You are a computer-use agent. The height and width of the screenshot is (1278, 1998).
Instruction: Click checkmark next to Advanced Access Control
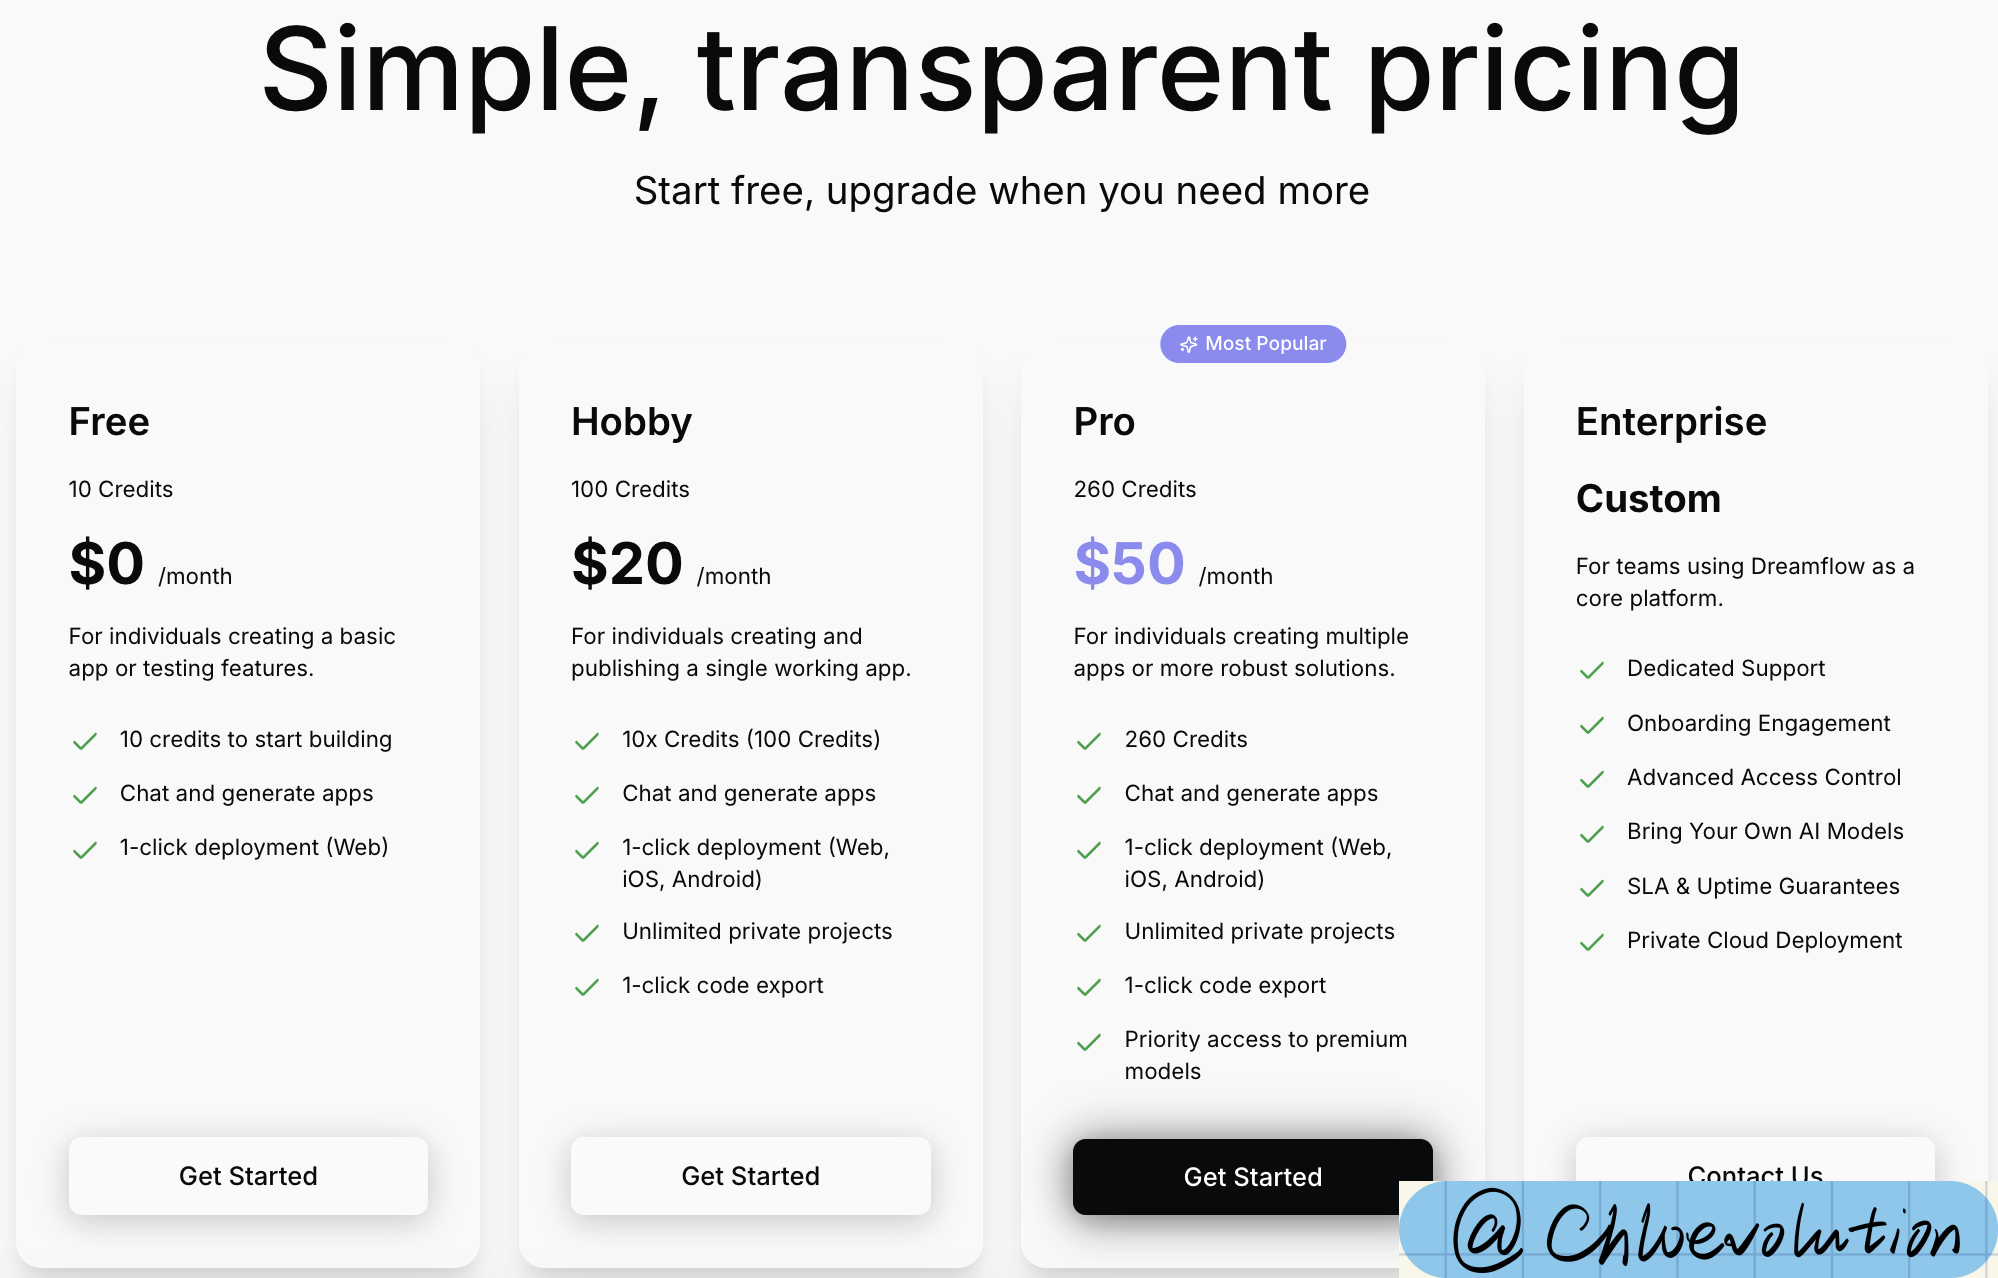pyautogui.click(x=1591, y=779)
